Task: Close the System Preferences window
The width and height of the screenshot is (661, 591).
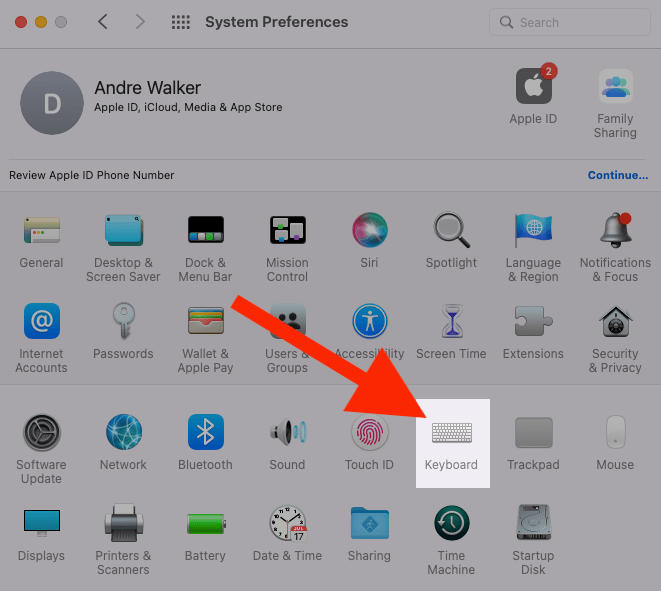Action: pyautogui.click(x=21, y=22)
